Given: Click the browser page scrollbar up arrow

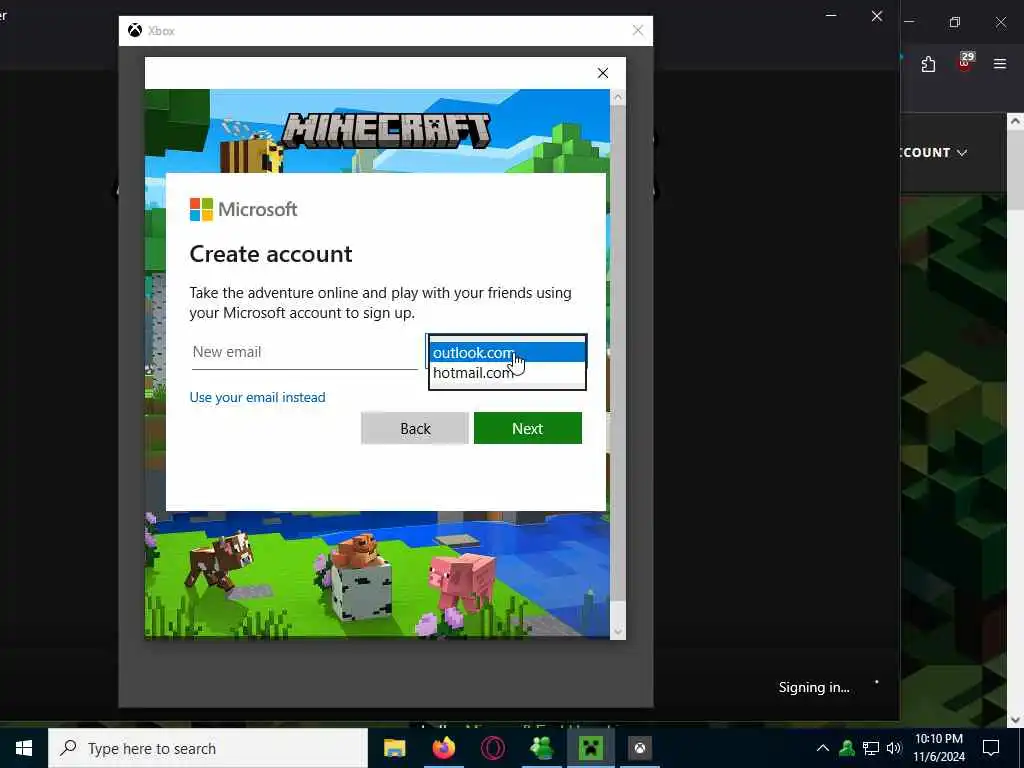Looking at the screenshot, I should coord(1015,121).
